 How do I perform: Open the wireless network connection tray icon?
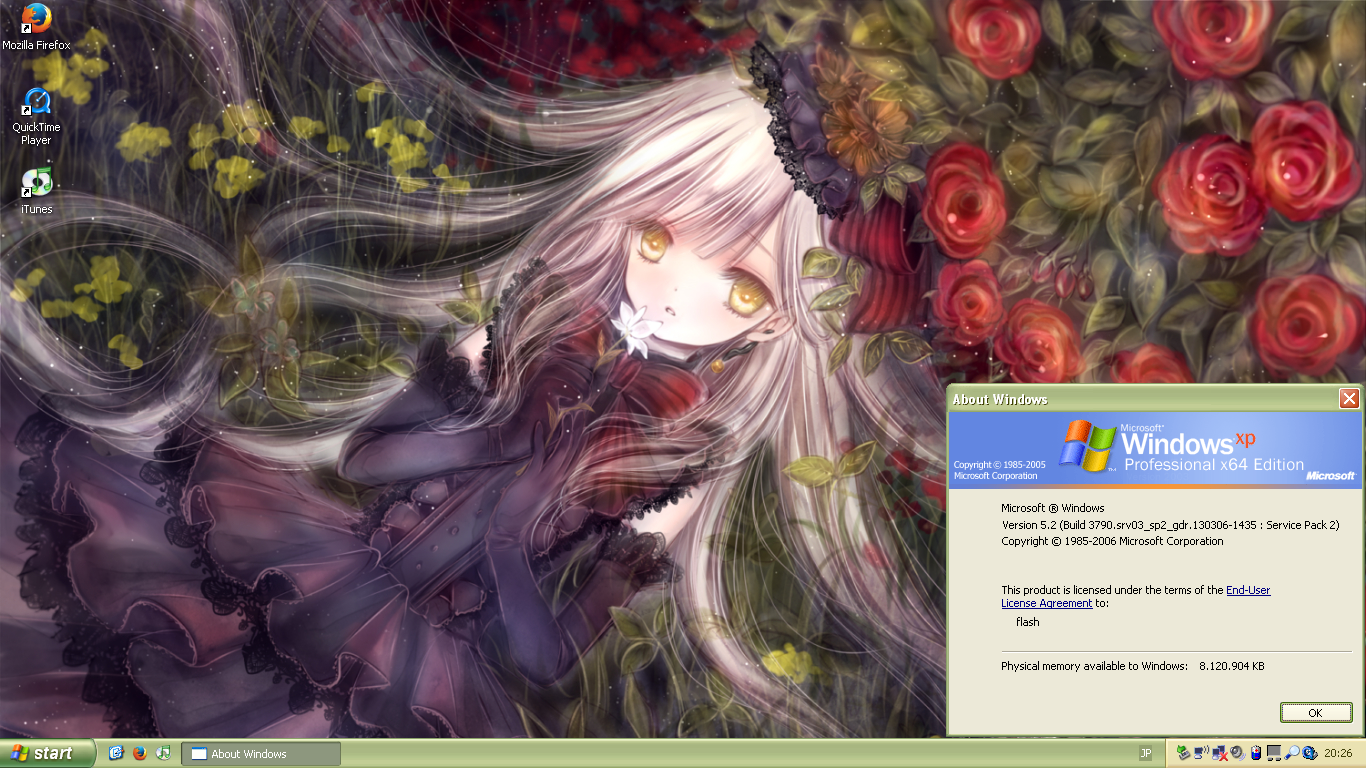pyautogui.click(x=1202, y=753)
